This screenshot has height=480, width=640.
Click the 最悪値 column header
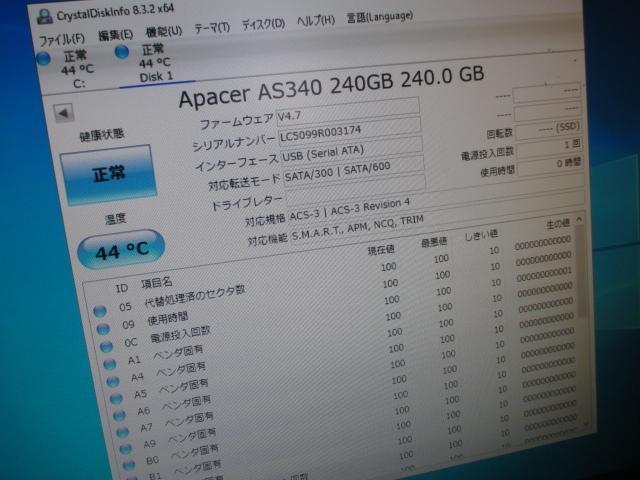[x=433, y=242]
